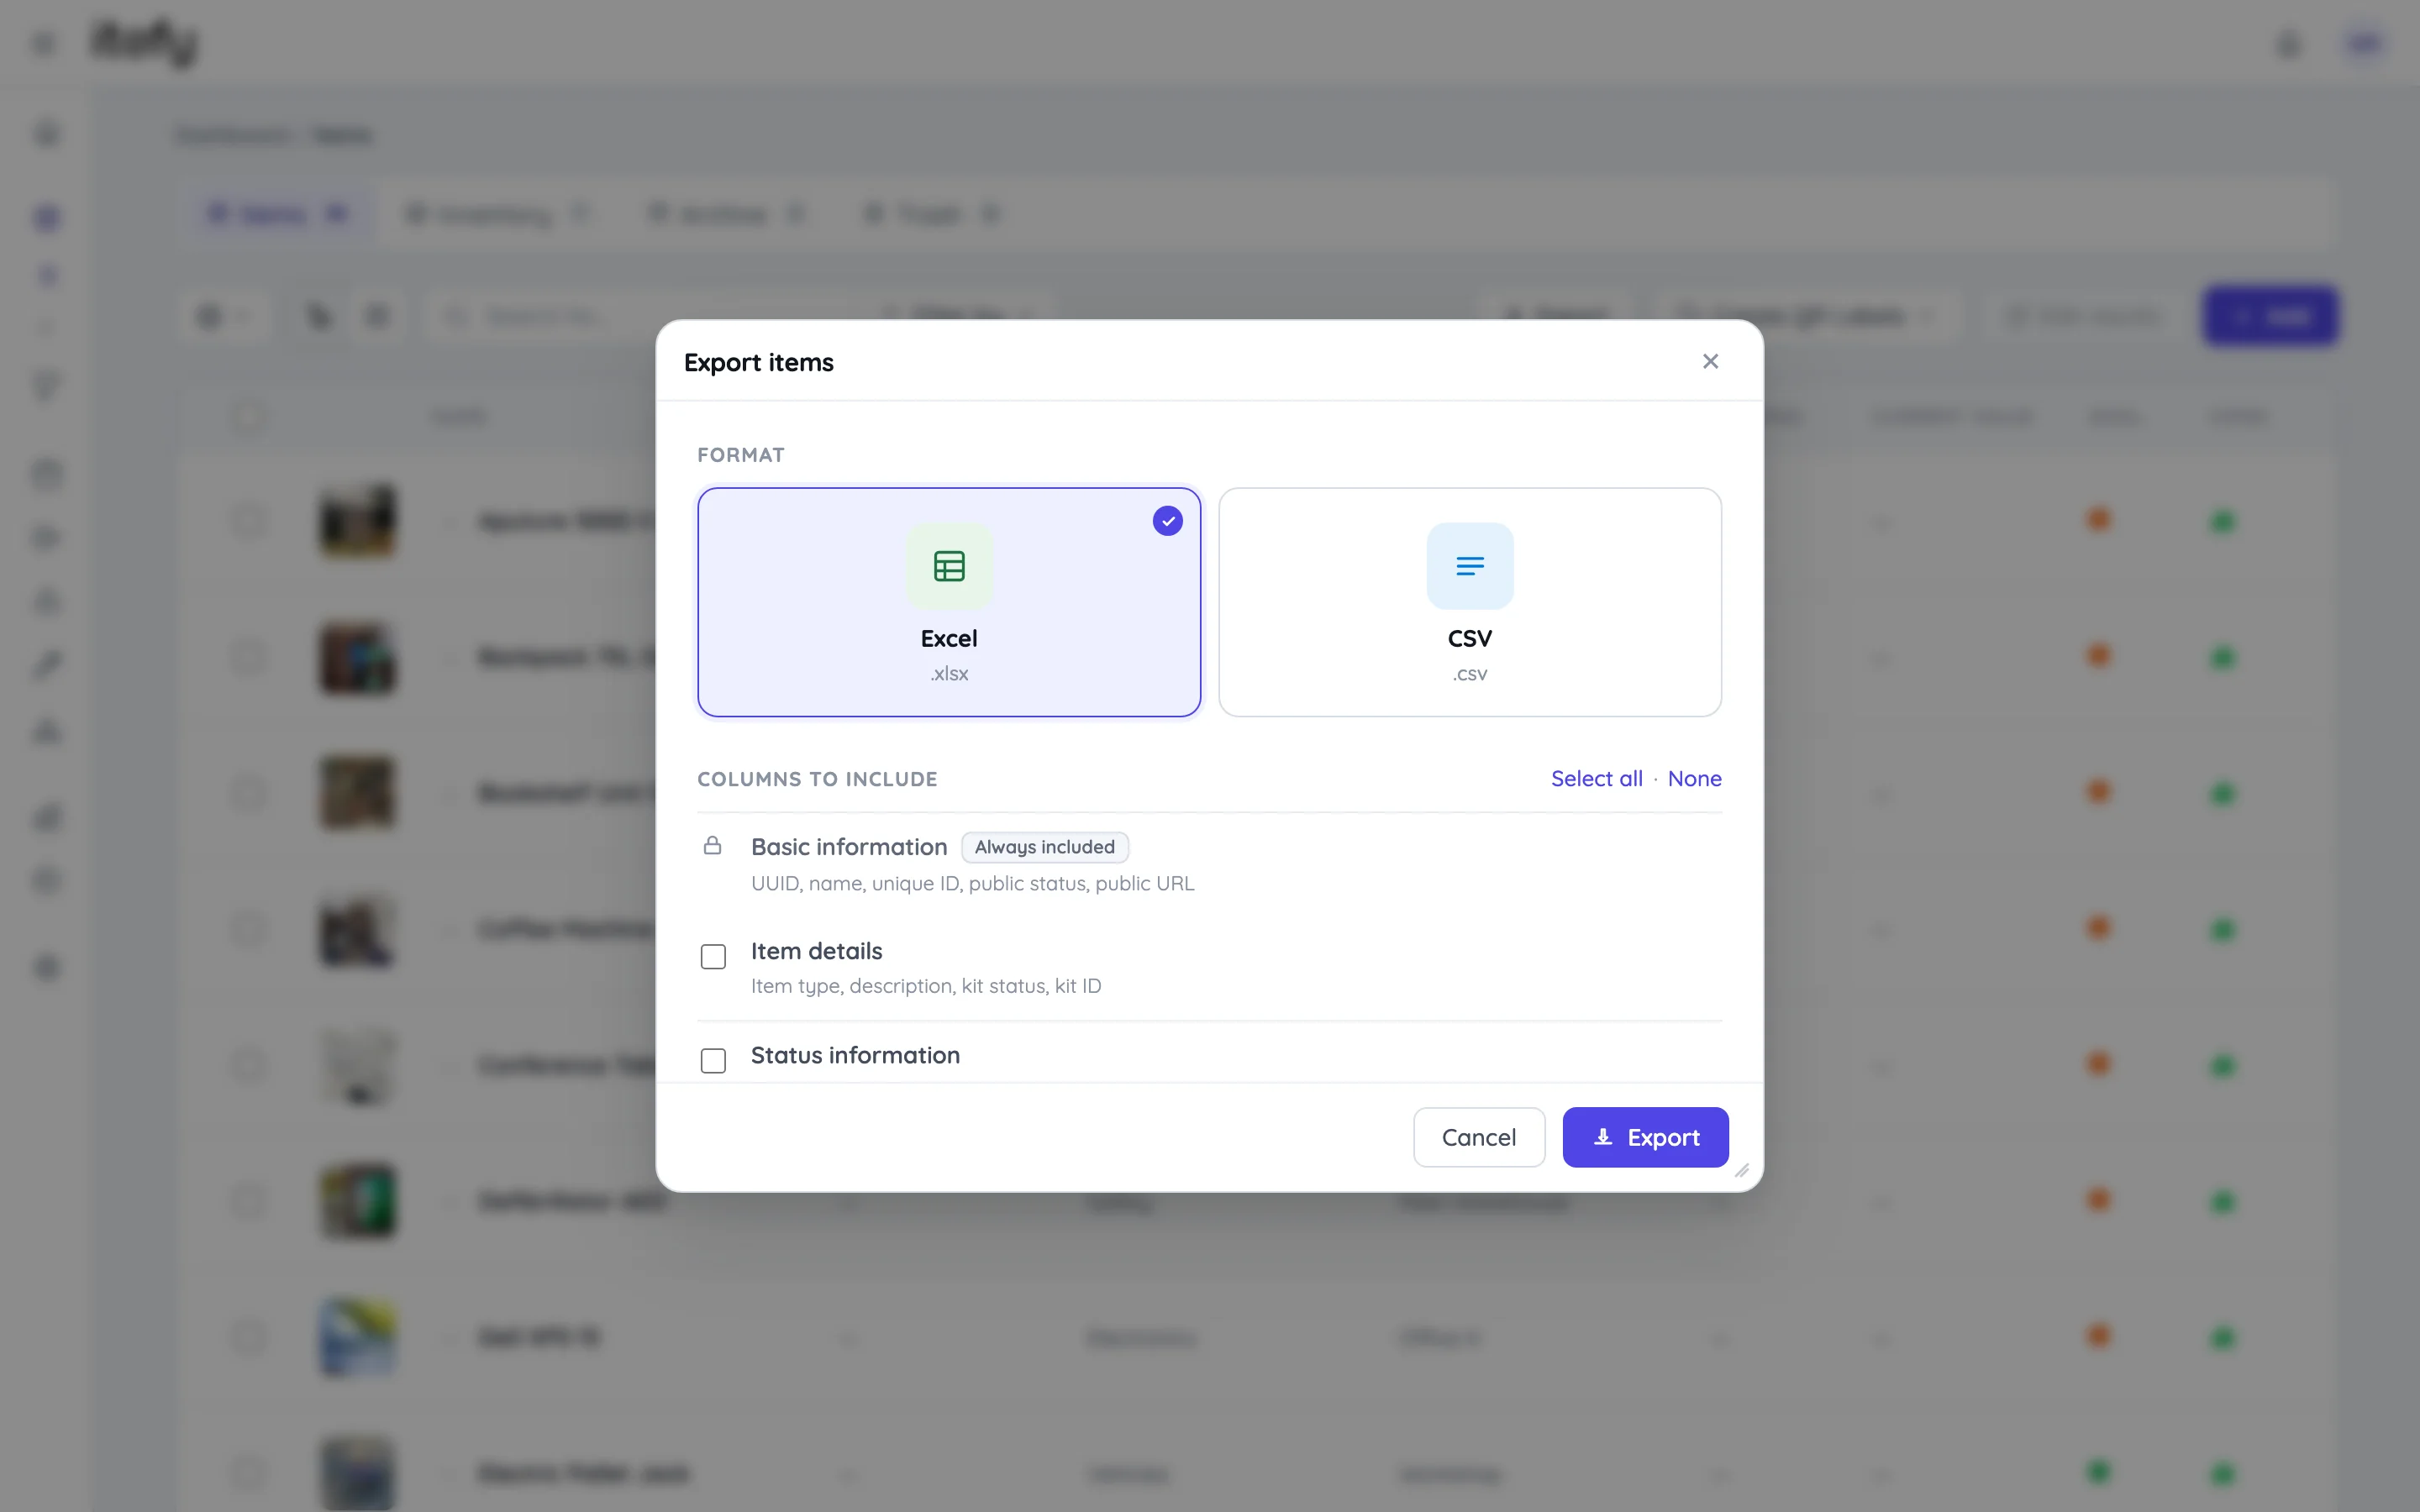This screenshot has width=2420, height=1512.
Task: Click the blue CSV lines icon
Action: [x=1470, y=566]
